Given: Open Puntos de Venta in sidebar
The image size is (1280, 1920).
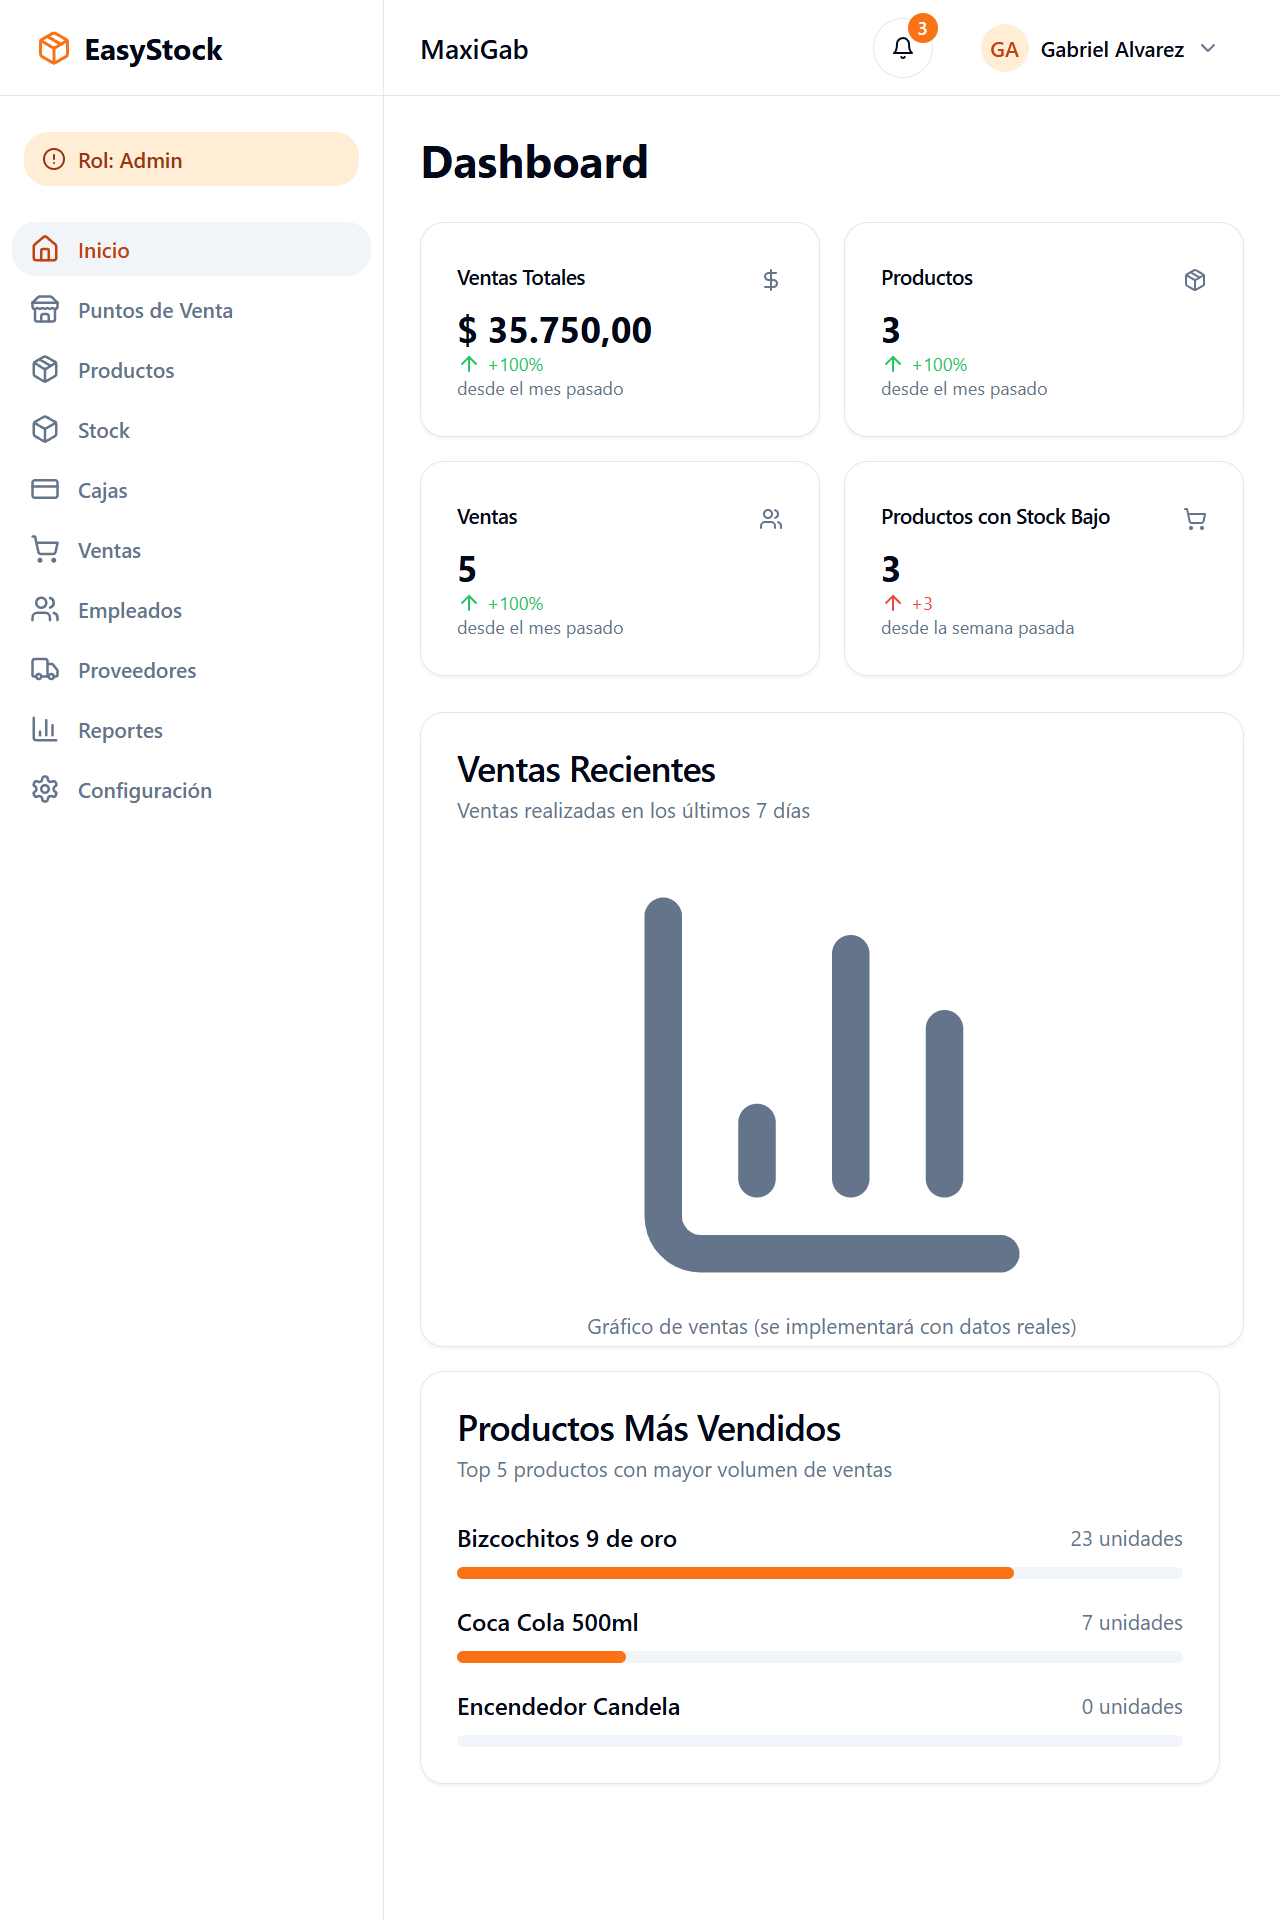Looking at the screenshot, I should point(155,311).
